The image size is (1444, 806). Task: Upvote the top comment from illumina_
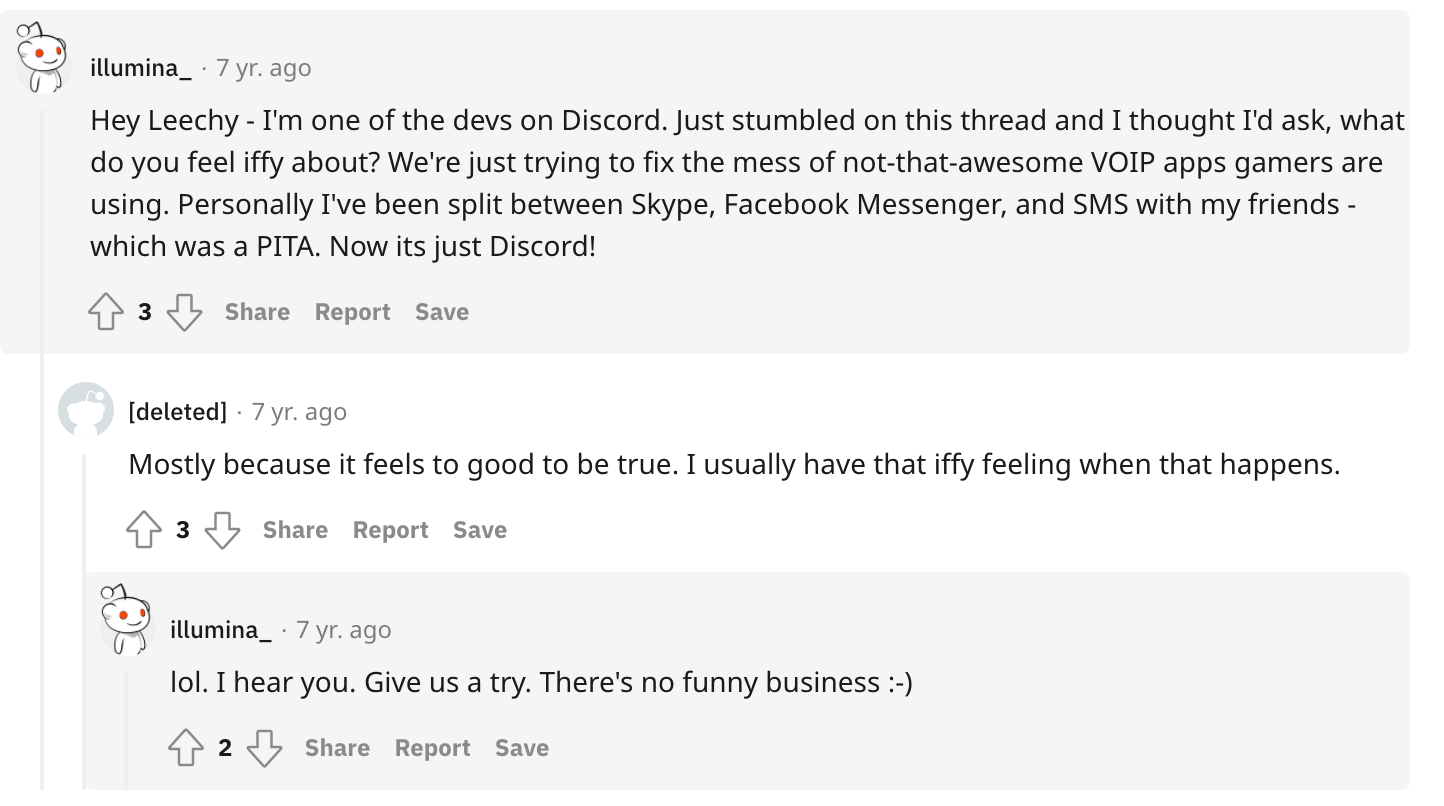pos(106,312)
